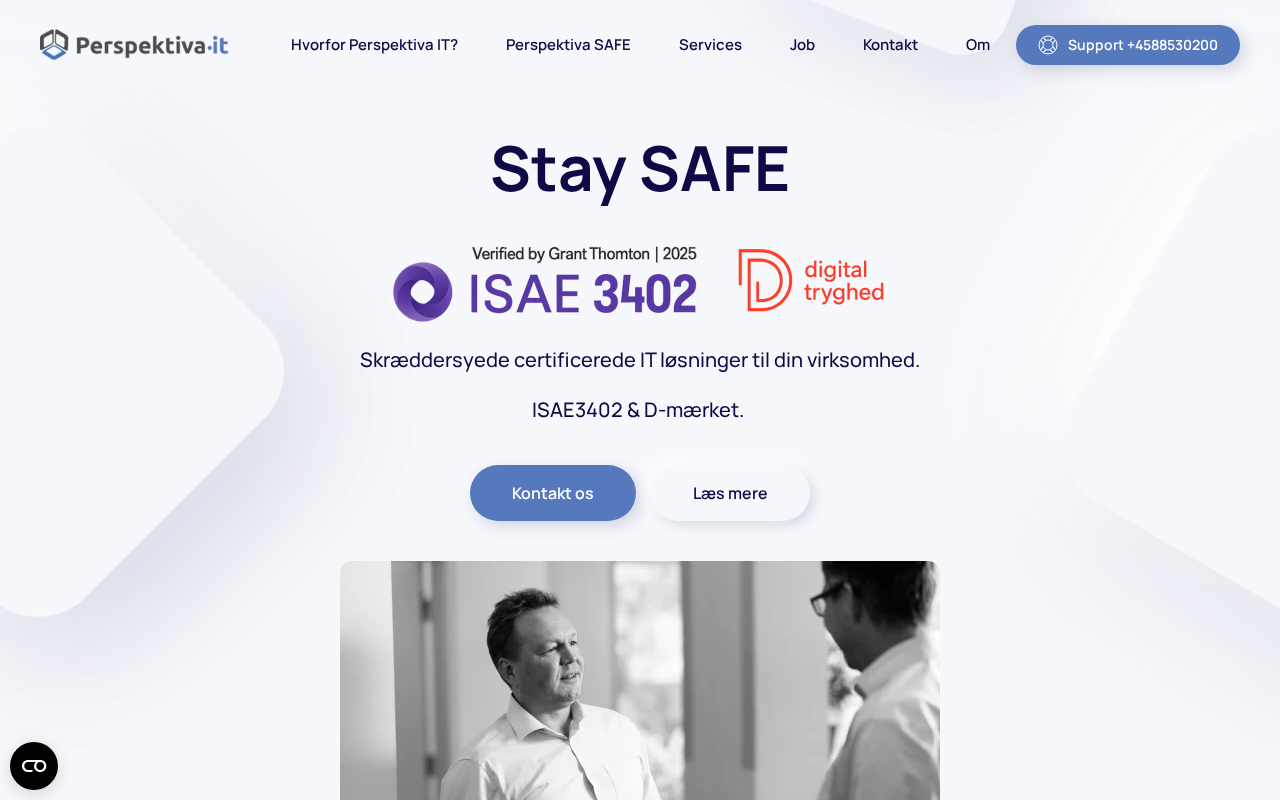
Task: Expand the Services navigation item
Action: [710, 45]
